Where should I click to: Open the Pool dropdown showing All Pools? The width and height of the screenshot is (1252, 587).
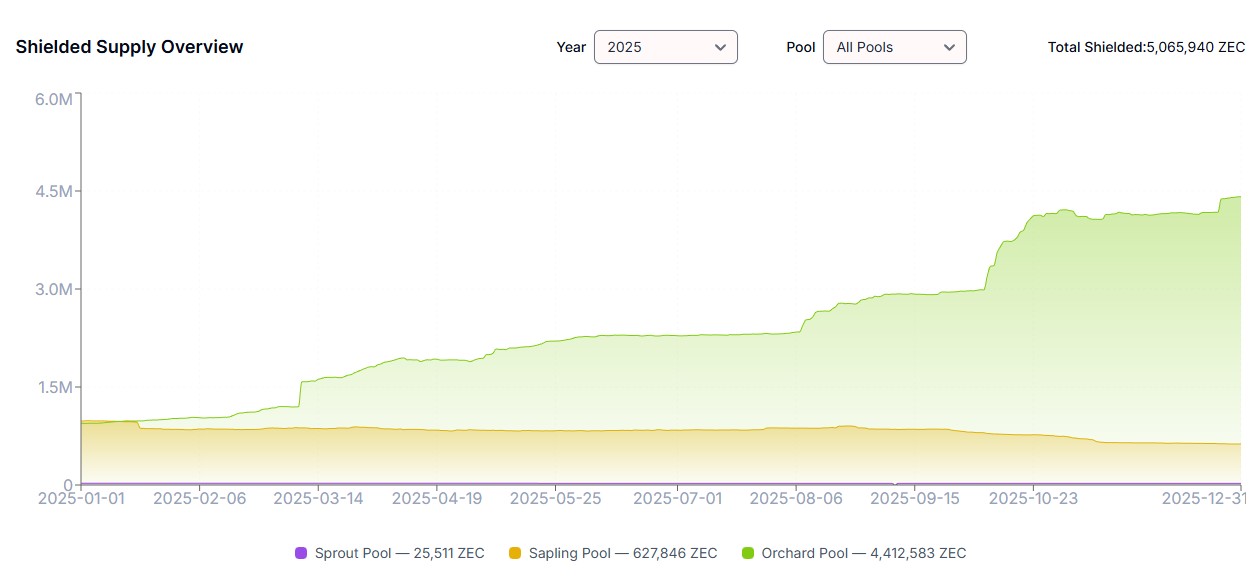point(893,47)
